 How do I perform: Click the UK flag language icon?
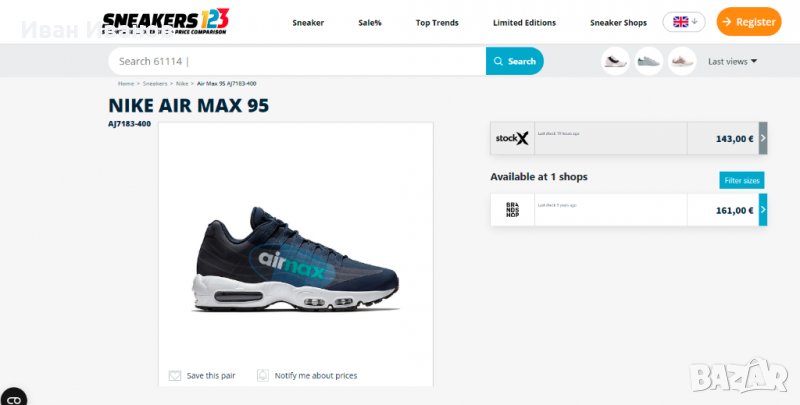tap(681, 22)
